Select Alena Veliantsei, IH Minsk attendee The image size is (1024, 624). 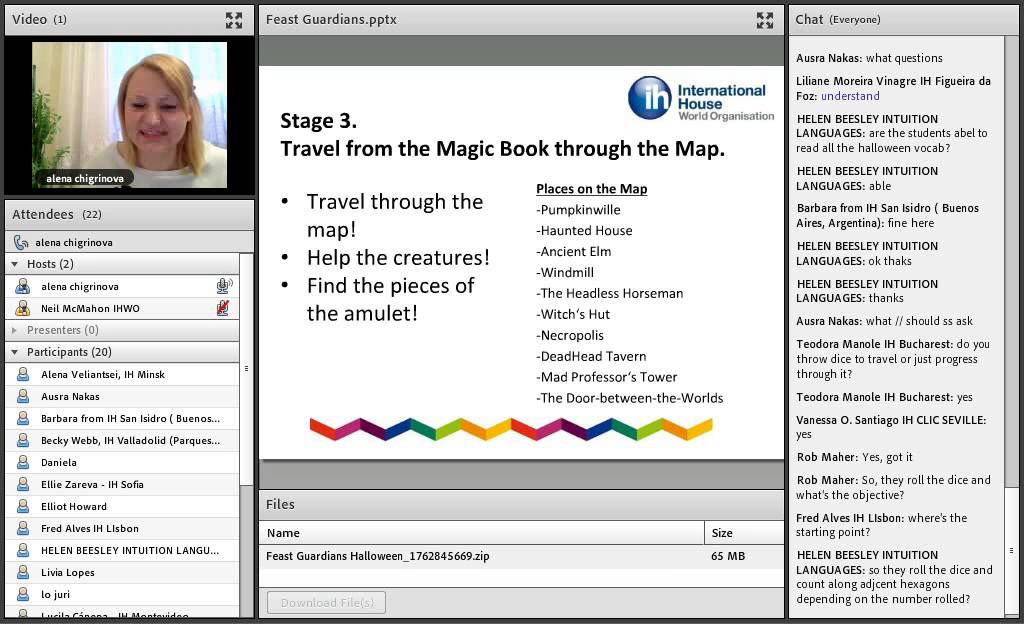[x=122, y=374]
